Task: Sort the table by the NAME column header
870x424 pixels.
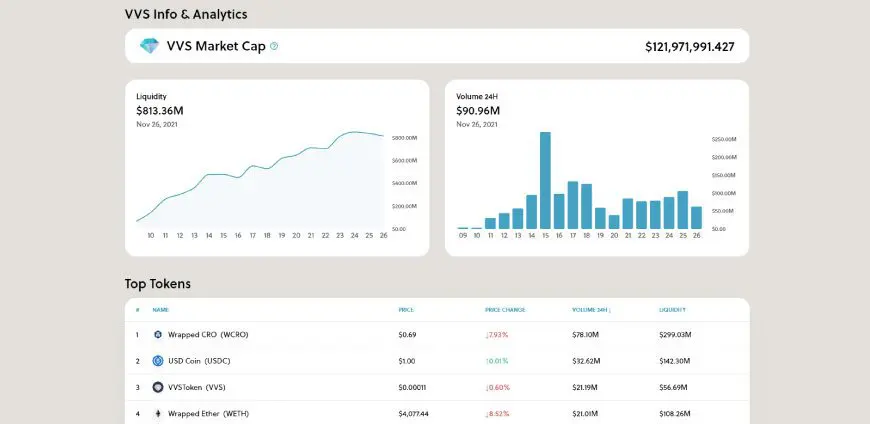Action: 161,310
